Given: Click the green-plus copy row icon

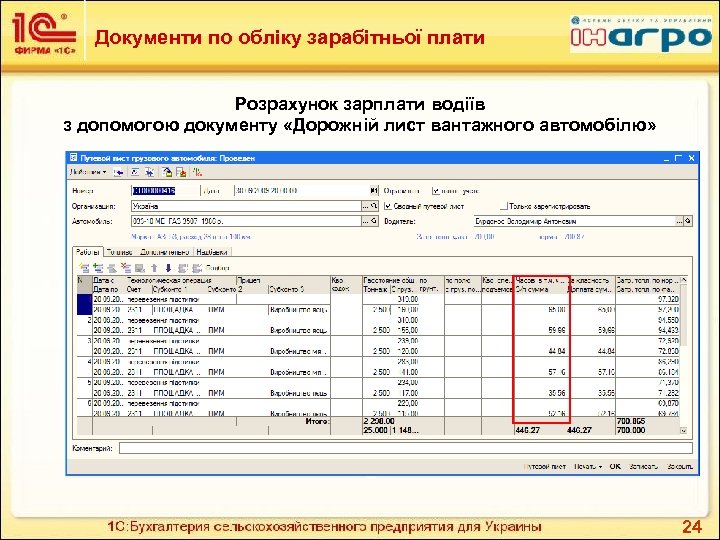Looking at the screenshot, I should [x=98, y=268].
